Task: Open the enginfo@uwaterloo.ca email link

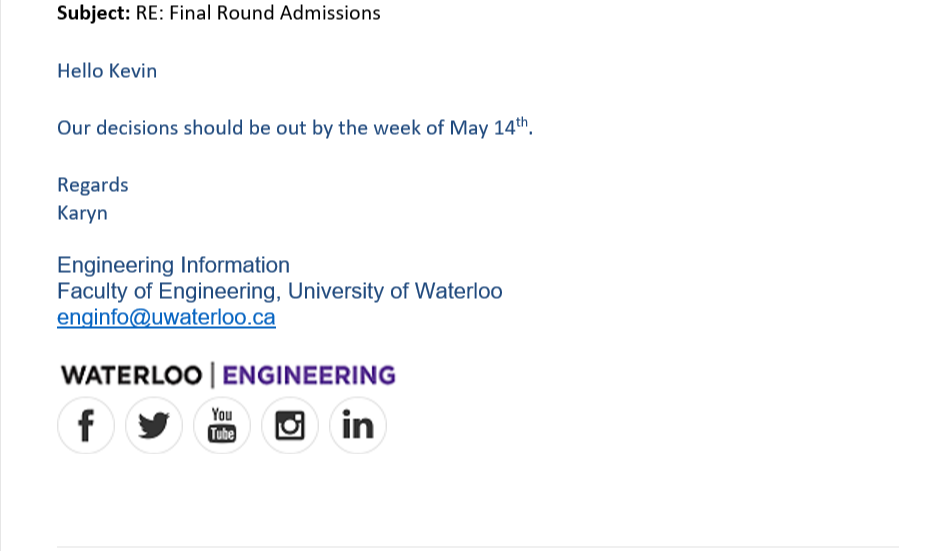Action: pyautogui.click(x=166, y=318)
